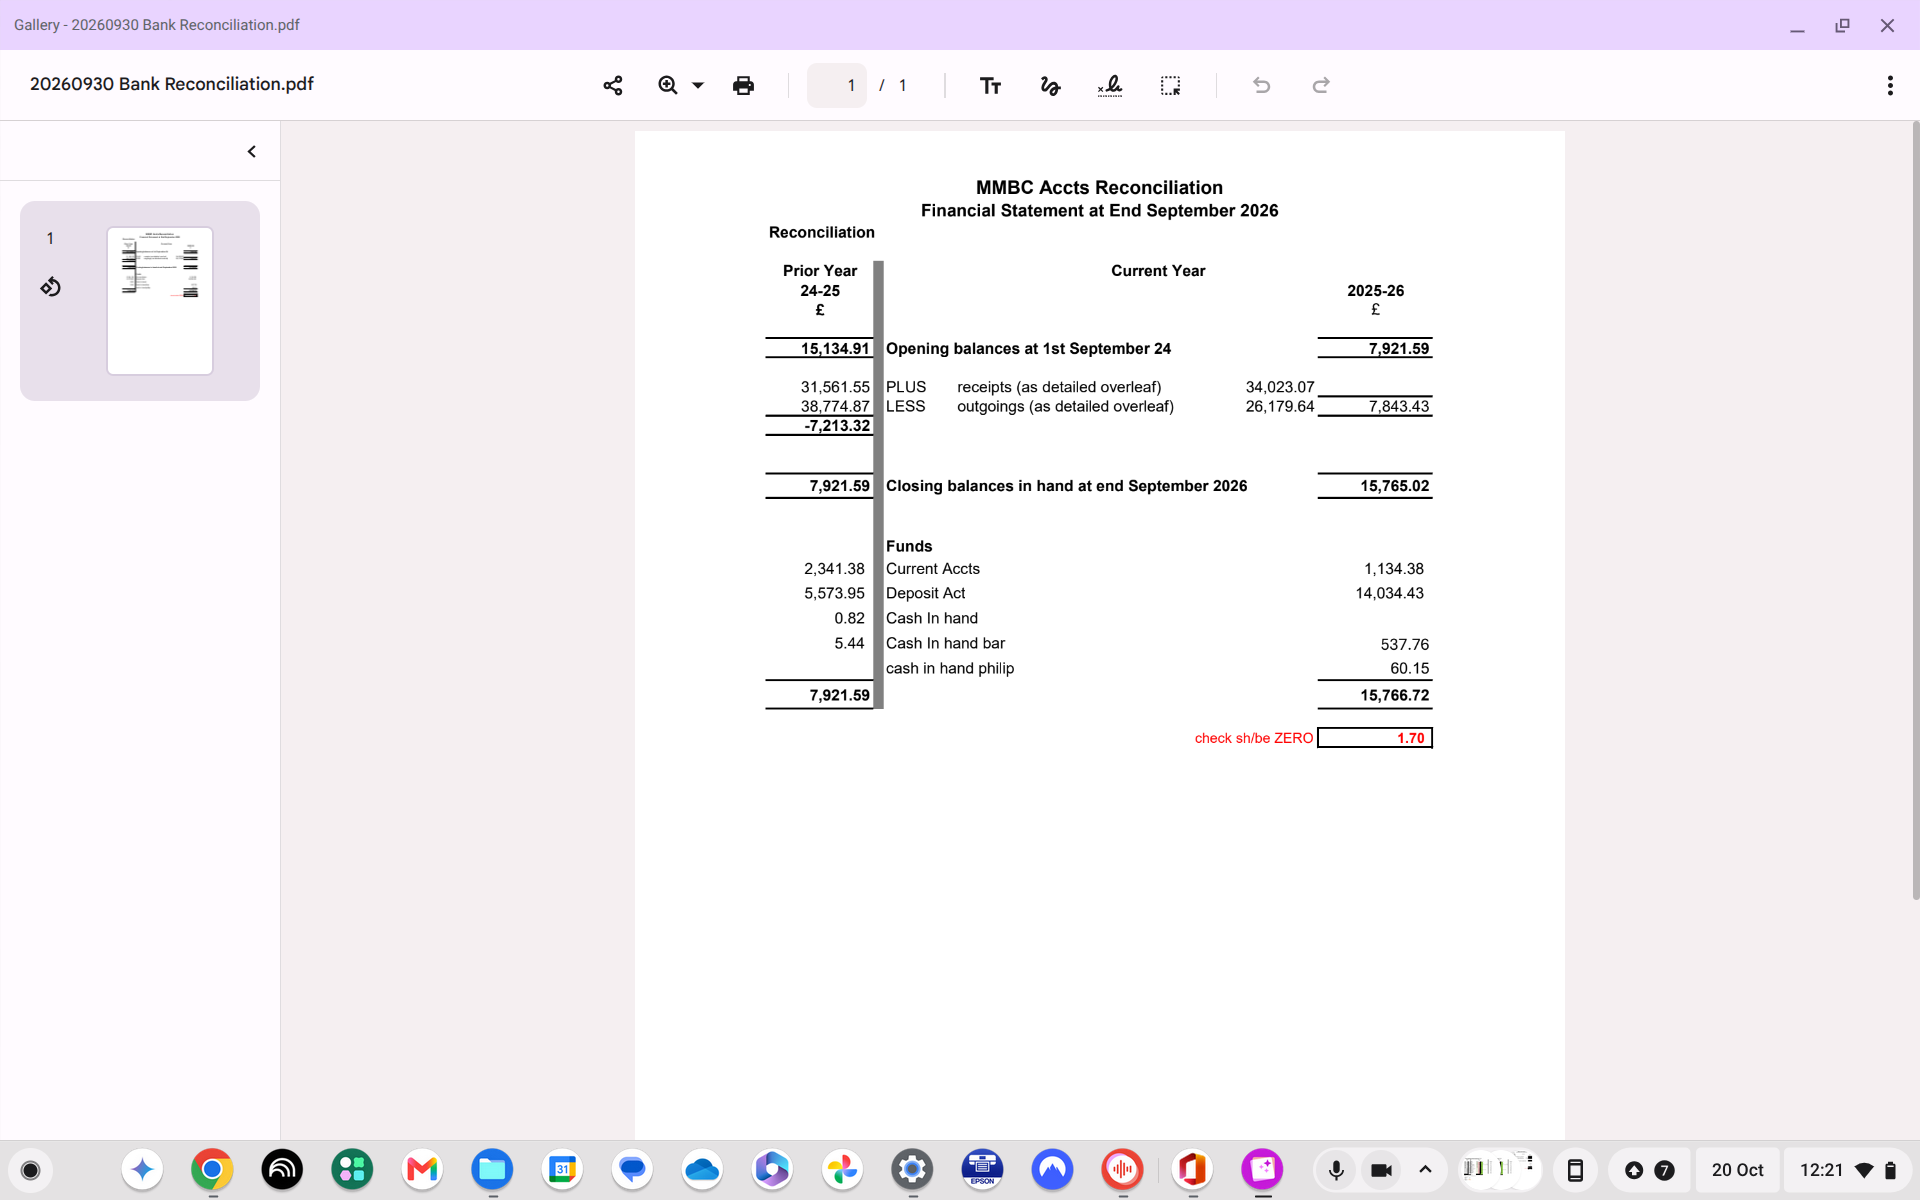Click the zoom magnifier icon
The image size is (1920, 1200).
(668, 85)
